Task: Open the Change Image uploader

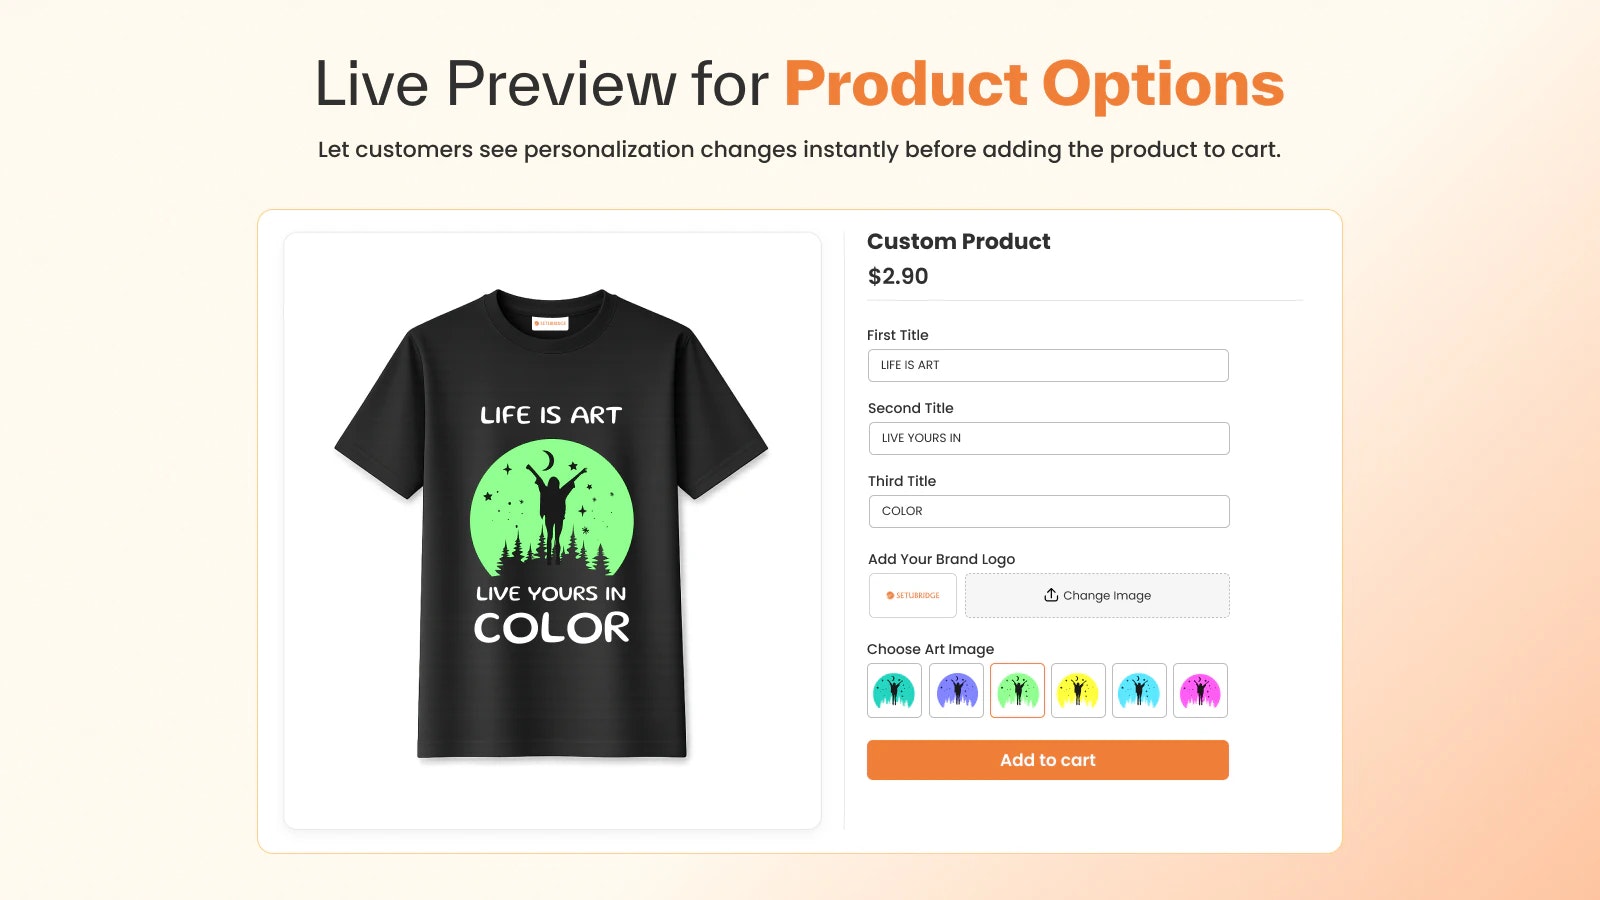Action: point(1097,595)
